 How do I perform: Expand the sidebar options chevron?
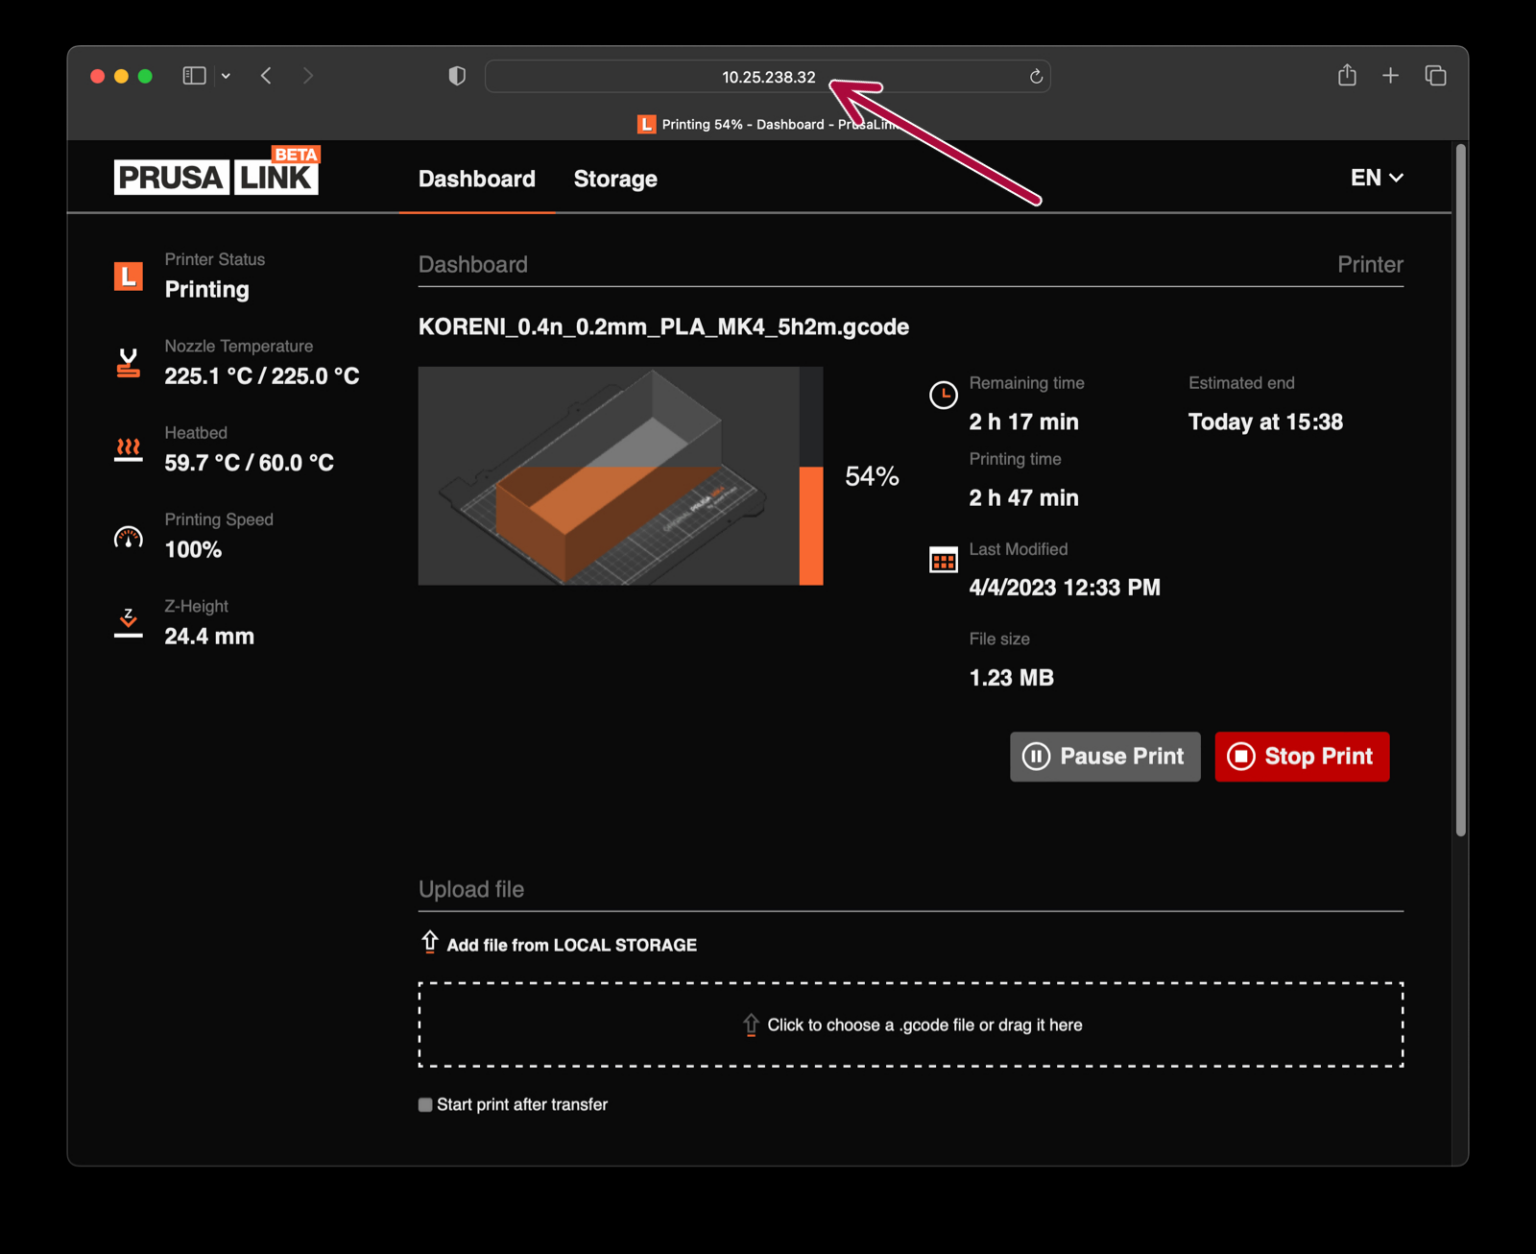pyautogui.click(x=226, y=75)
